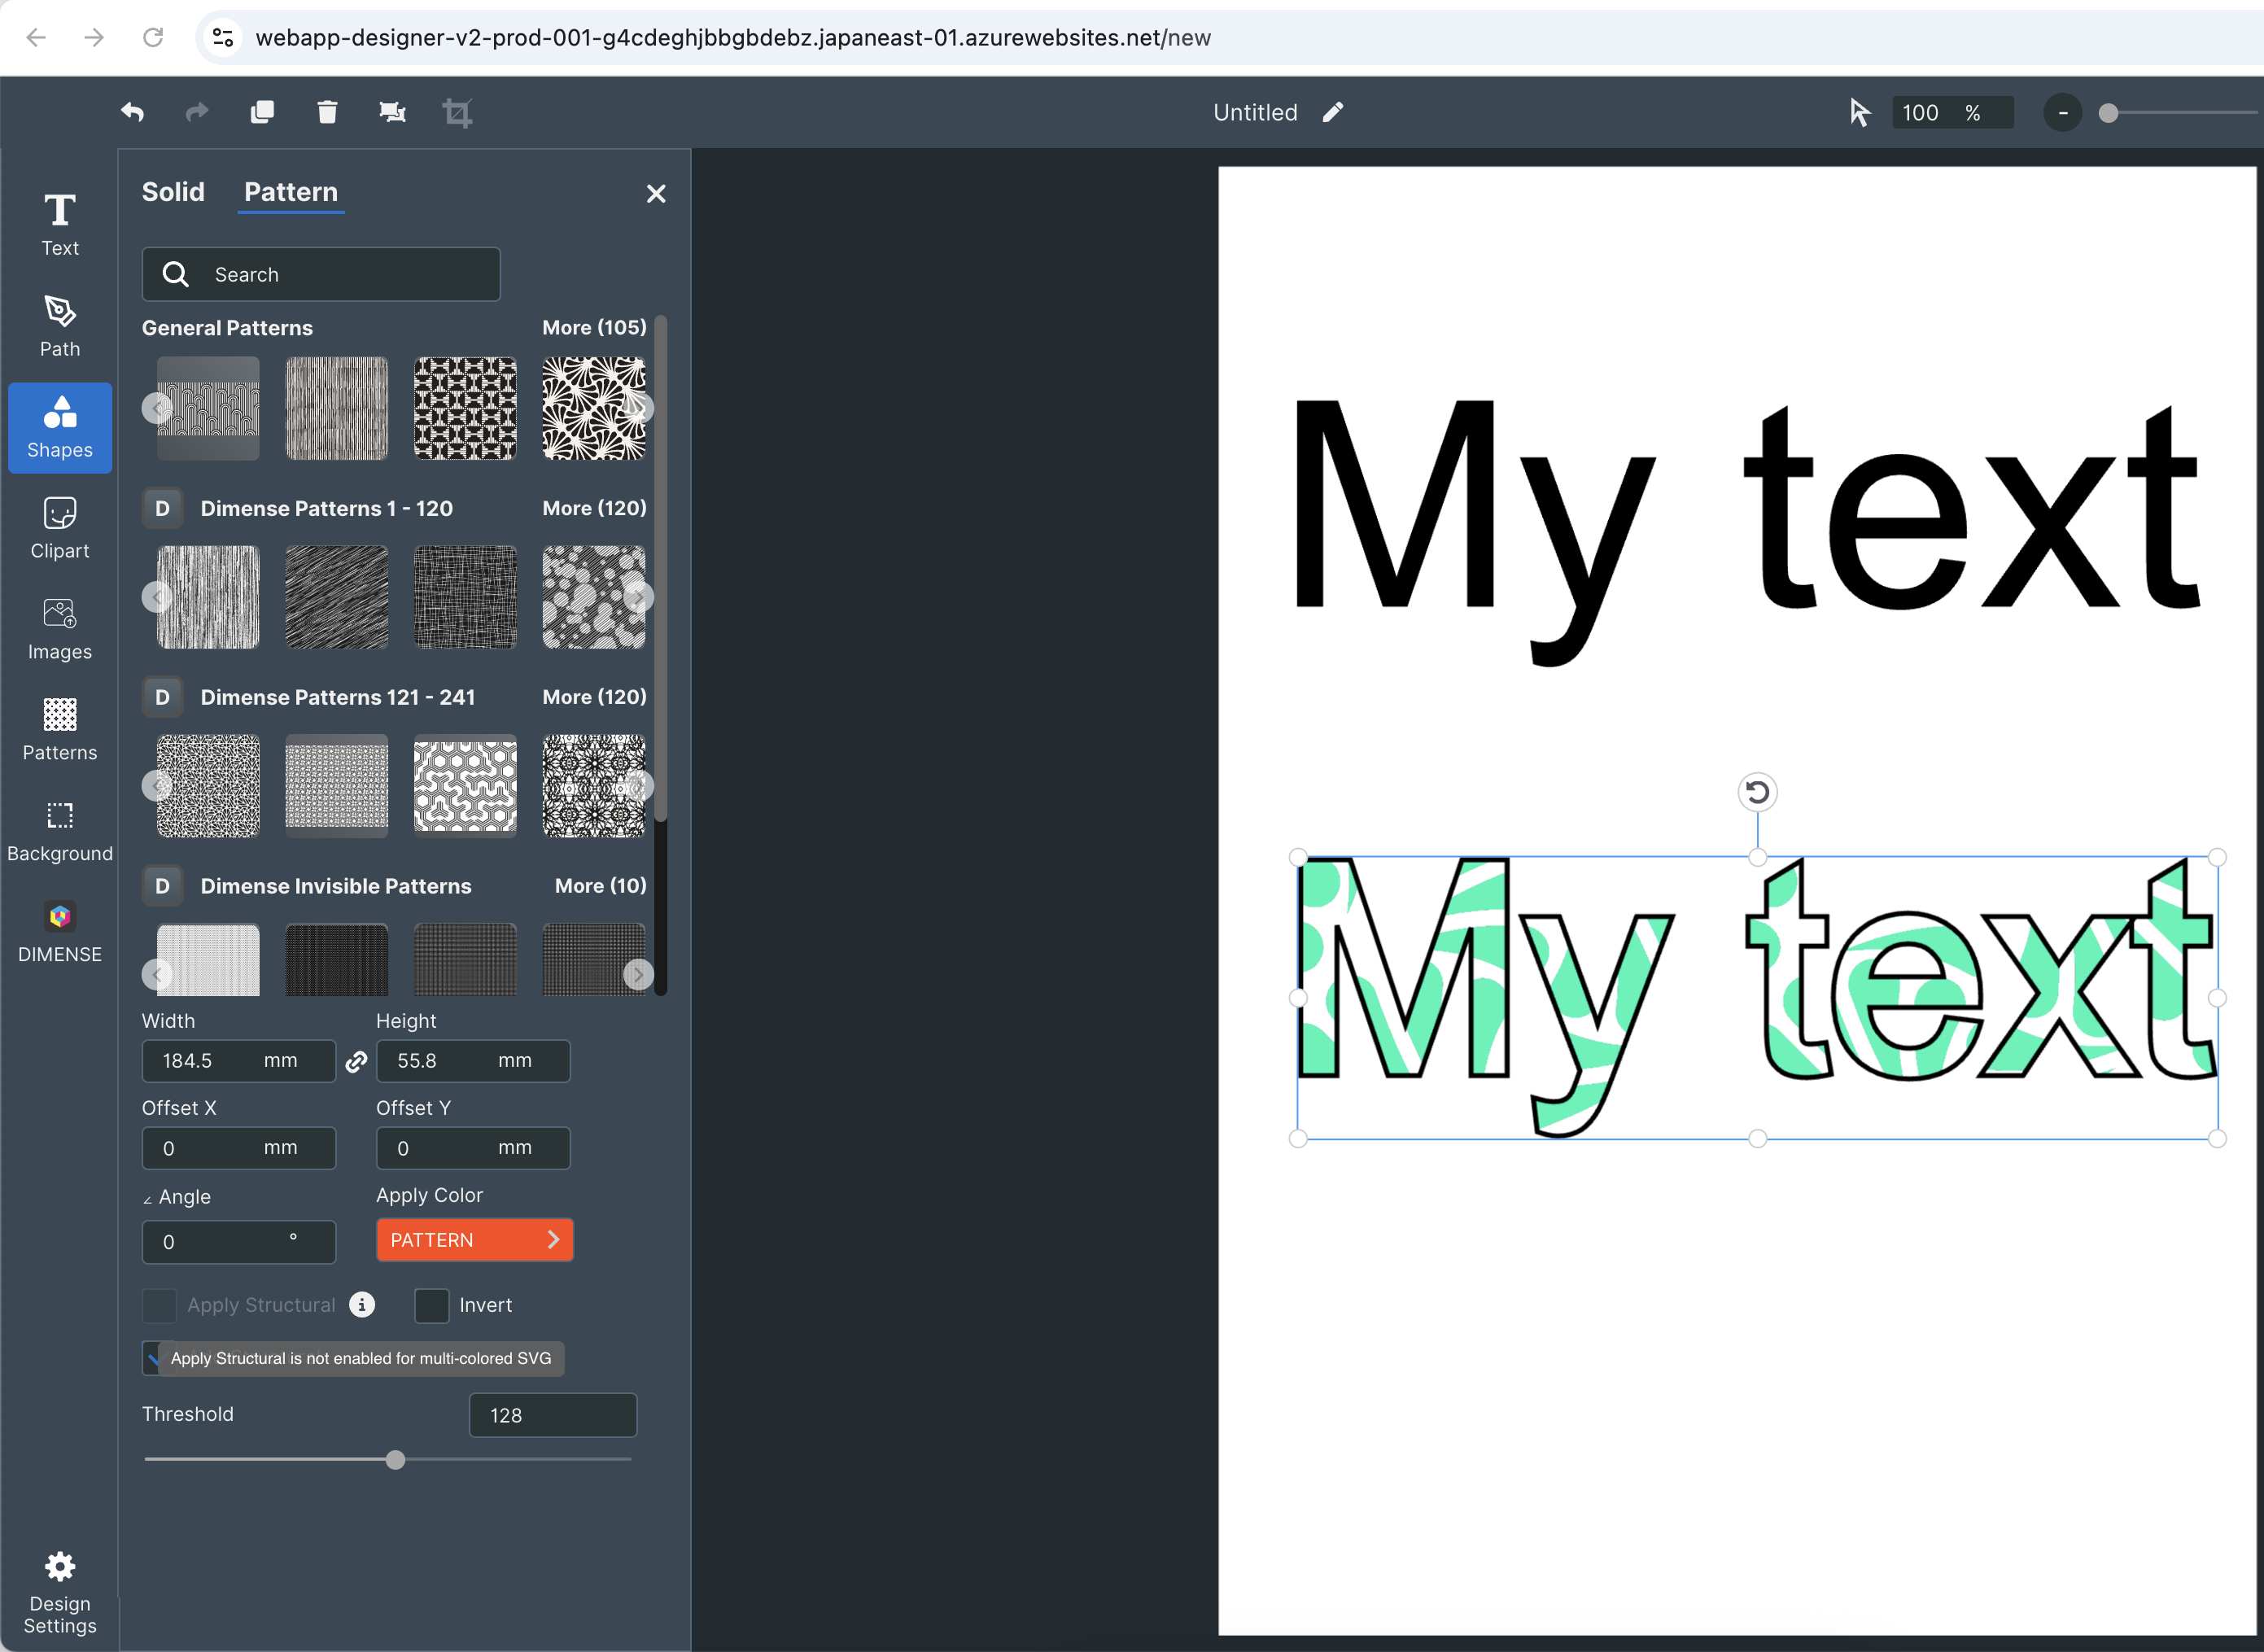Select the fan-shaped floral General pattern
This screenshot has width=2264, height=1652.
594,408
